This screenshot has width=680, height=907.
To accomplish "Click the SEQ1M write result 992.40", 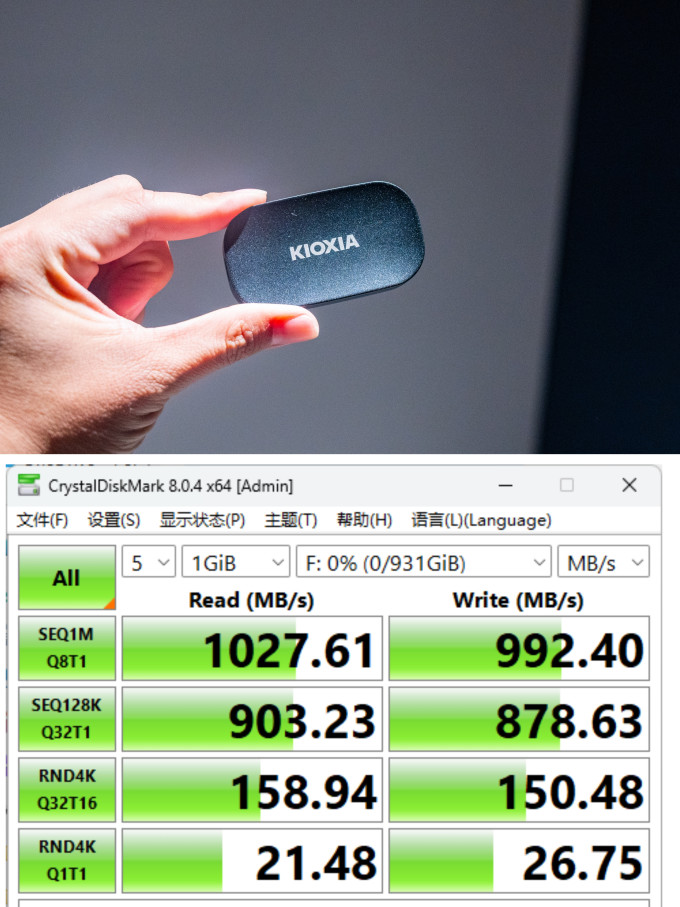I will 519,648.
